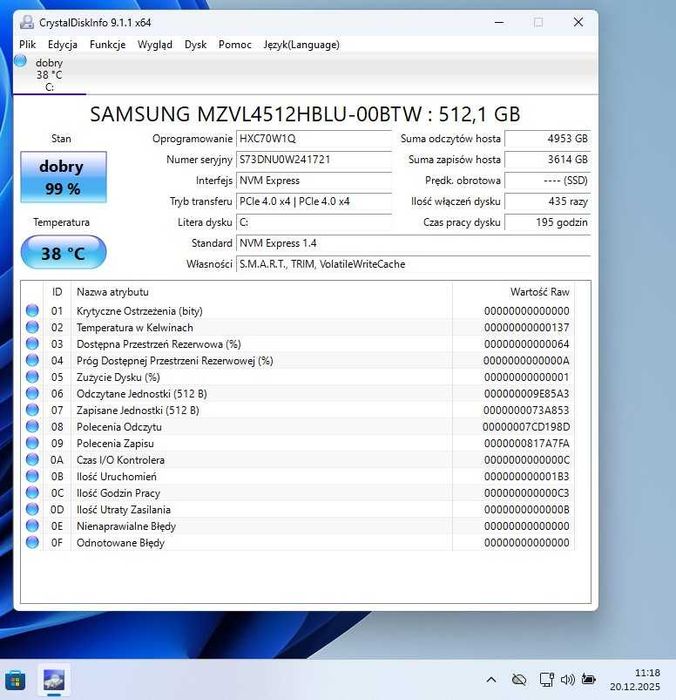Click the battery tray icon
Image resolution: width=676 pixels, height=700 pixels.
point(588,679)
